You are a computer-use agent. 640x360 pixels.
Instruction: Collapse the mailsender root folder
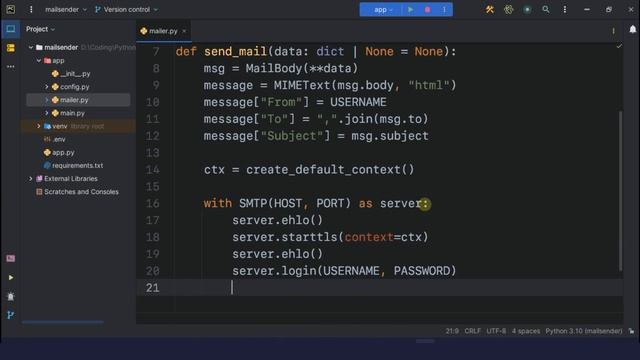click(31, 47)
